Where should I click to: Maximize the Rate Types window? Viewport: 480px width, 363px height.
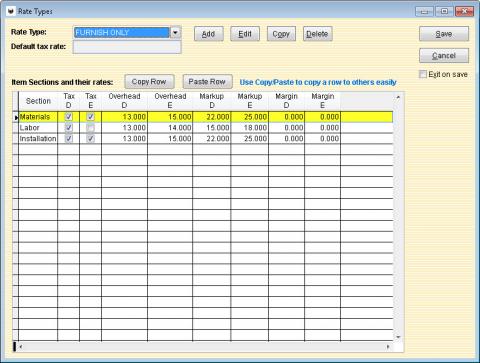pyautogui.click(x=444, y=11)
